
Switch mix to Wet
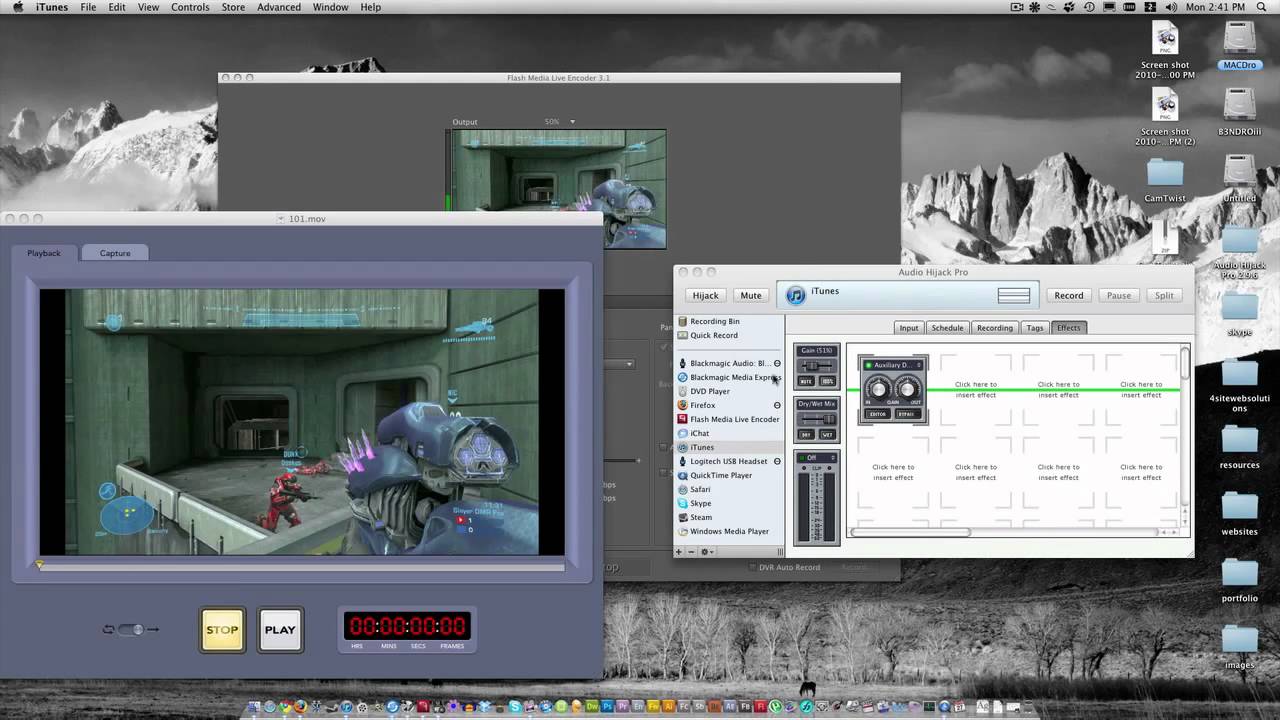(828, 435)
